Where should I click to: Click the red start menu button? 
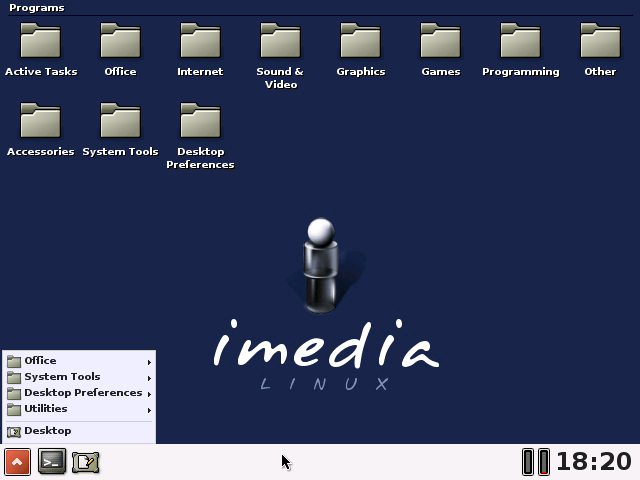[x=17, y=461]
